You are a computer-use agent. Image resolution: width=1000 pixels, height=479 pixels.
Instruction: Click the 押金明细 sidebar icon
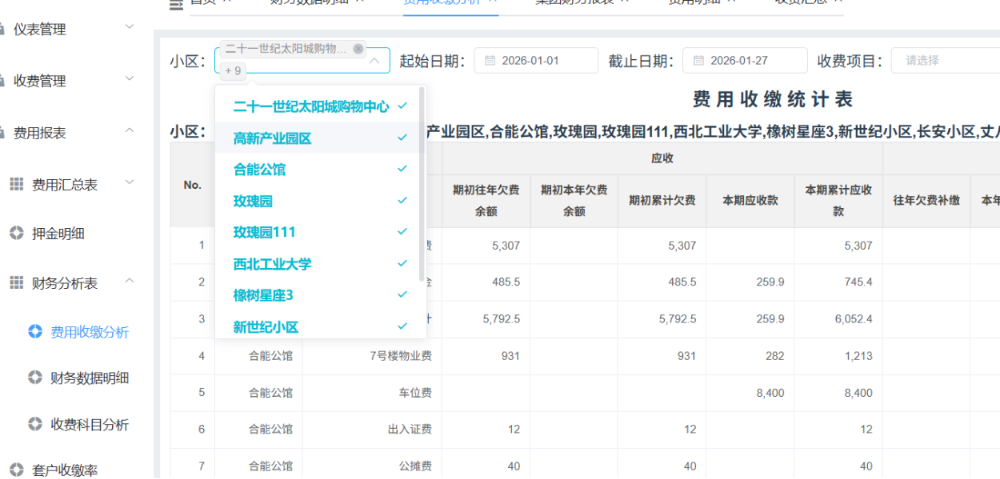[x=16, y=234]
